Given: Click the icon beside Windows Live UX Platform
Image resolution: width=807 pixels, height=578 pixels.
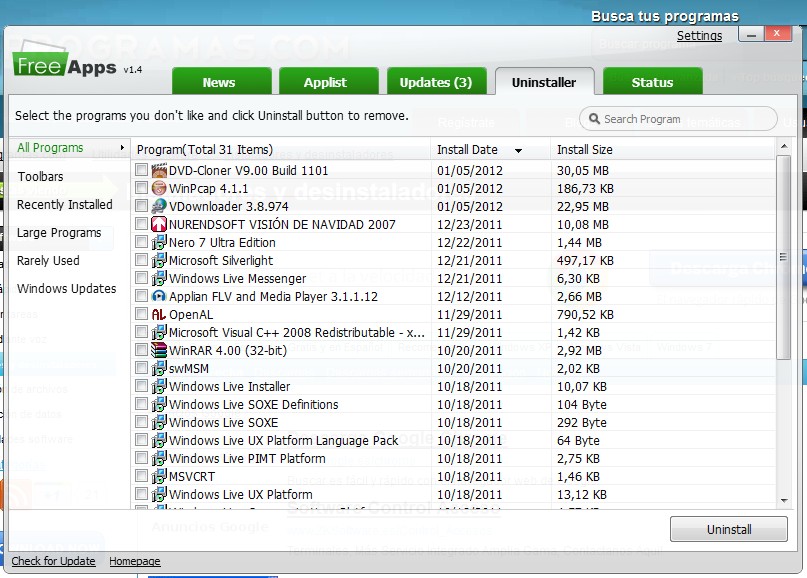Looking at the screenshot, I should [x=159, y=495].
